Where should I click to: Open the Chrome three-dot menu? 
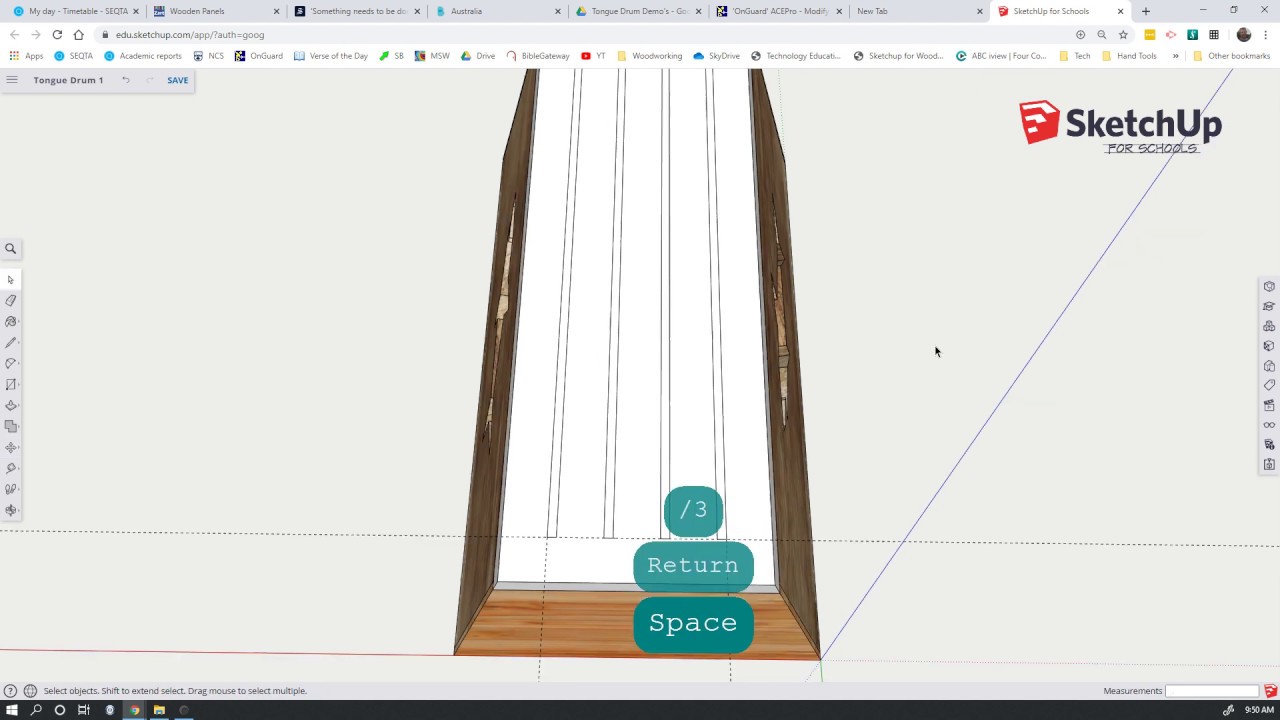1266,35
